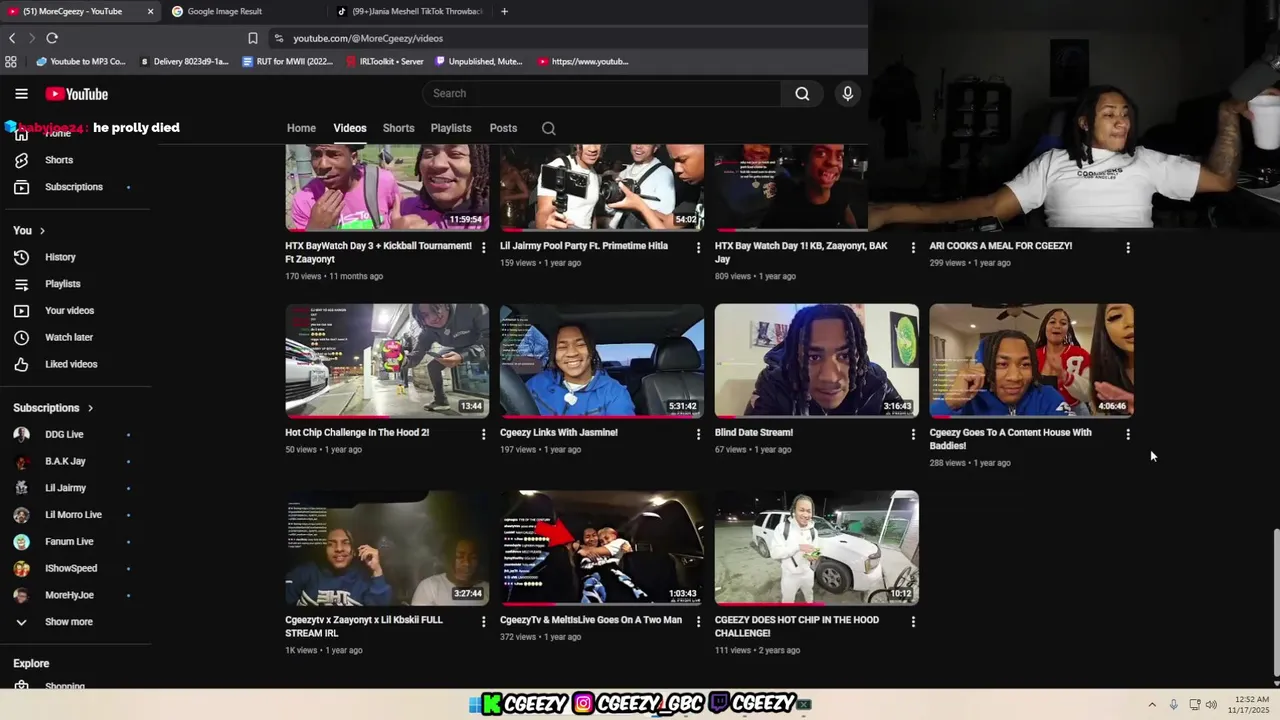Open Youtube to MP3 bookmark

[x=80, y=61]
